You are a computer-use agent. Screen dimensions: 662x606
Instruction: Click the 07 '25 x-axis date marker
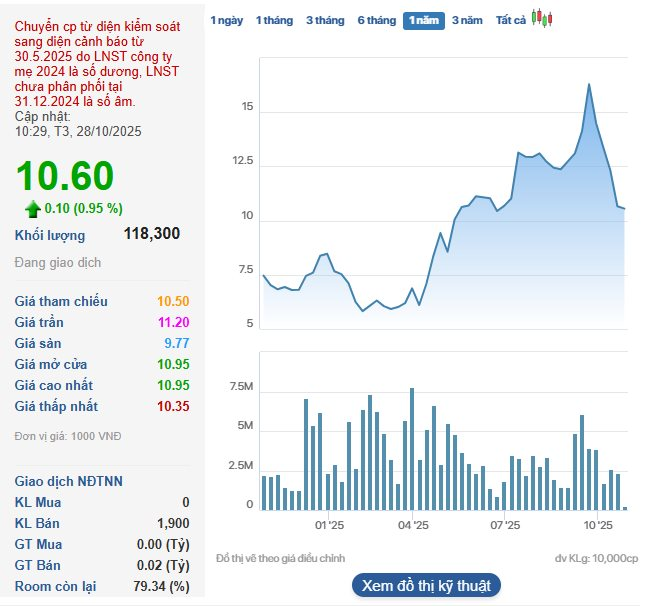pyautogui.click(x=506, y=524)
